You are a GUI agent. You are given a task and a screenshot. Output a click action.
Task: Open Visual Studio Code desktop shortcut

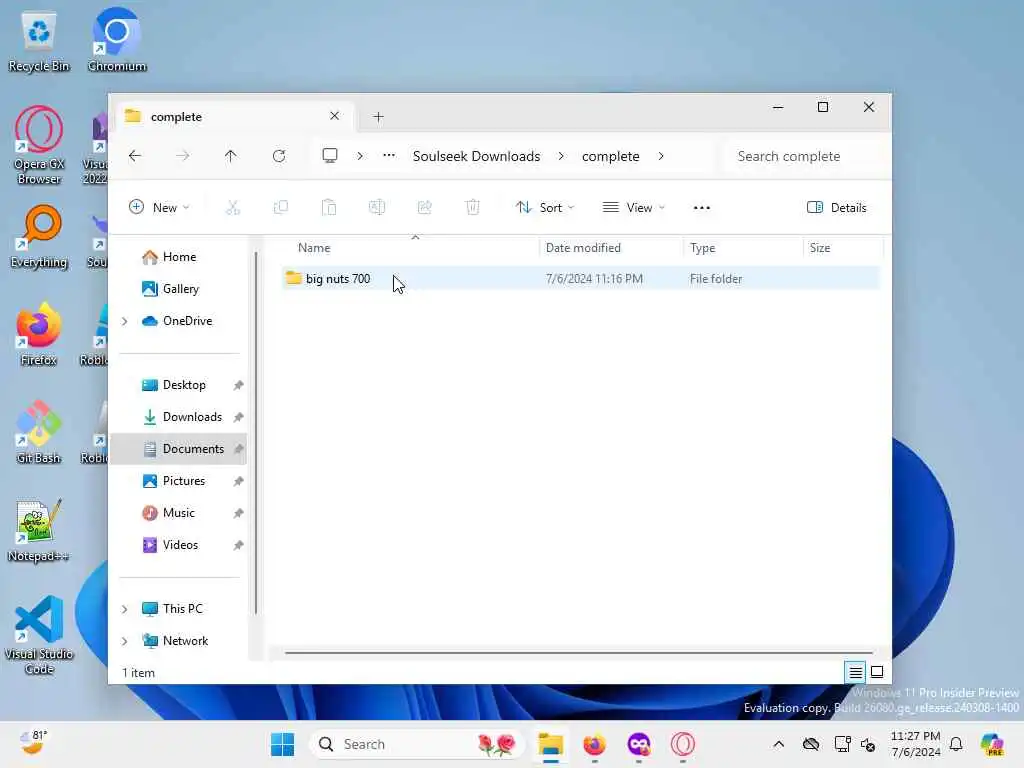(x=39, y=635)
